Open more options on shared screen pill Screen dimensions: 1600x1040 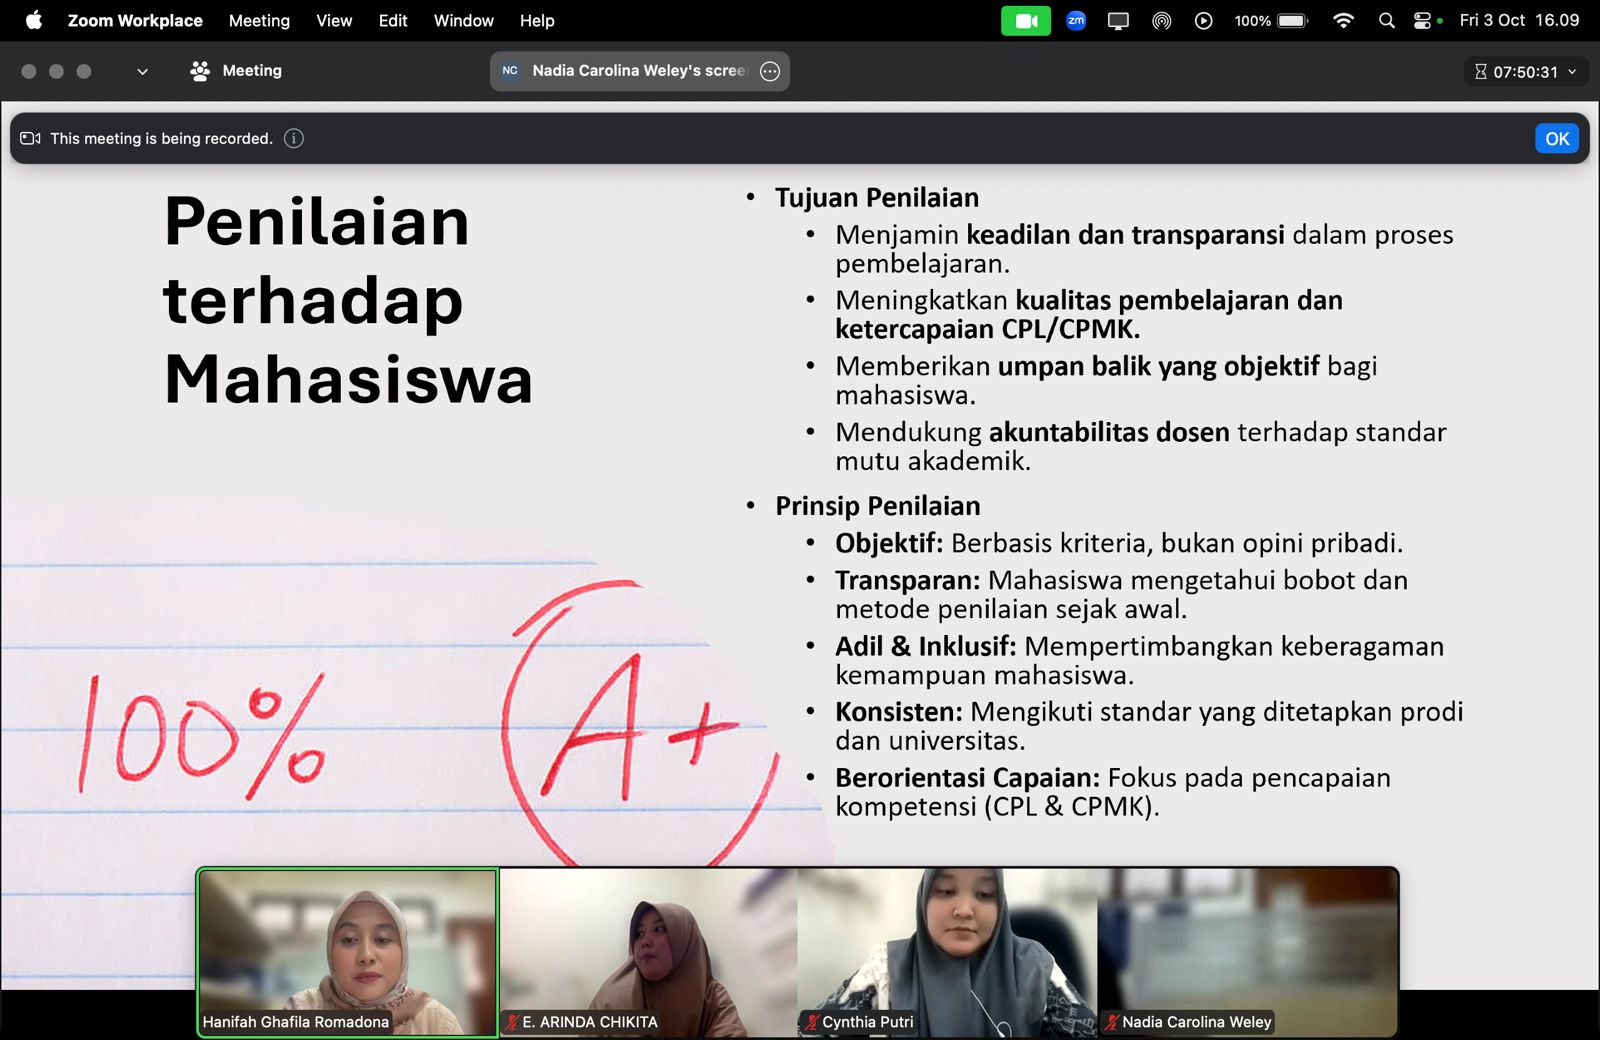click(x=770, y=71)
